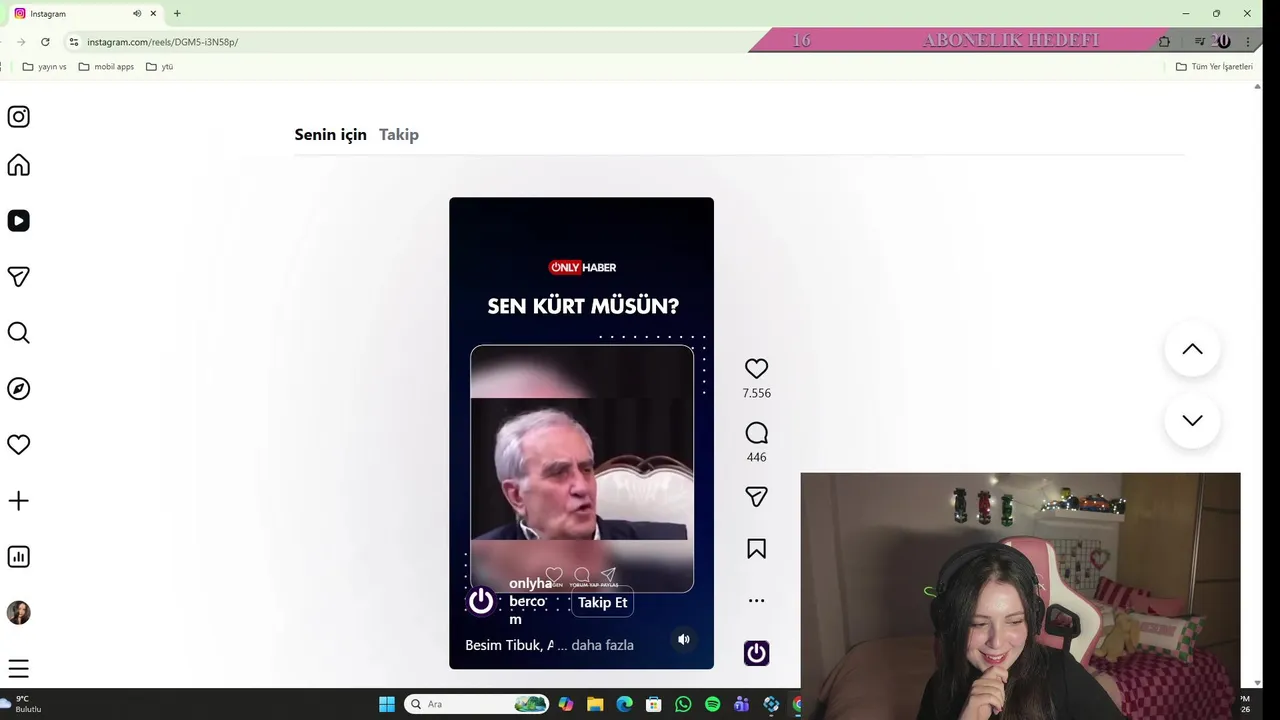Open onlyhabercom profile avatar on the reel
Screen dimensions: 1280x720
click(481, 601)
